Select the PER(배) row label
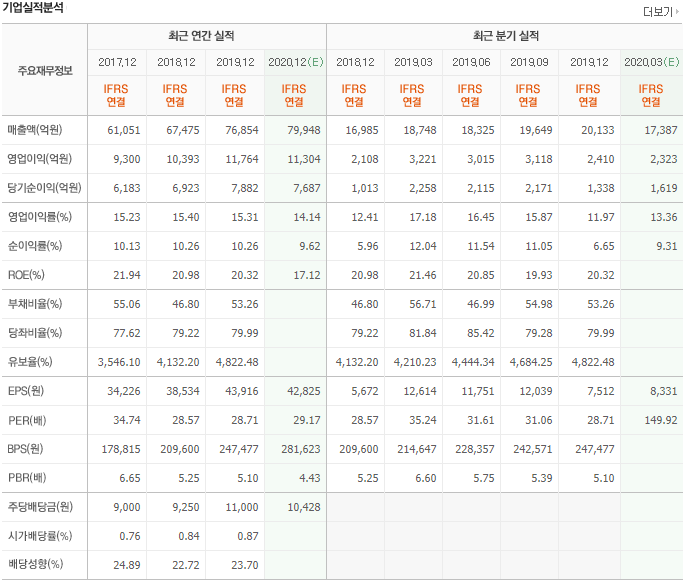The width and height of the screenshot is (692, 583). pyautogui.click(x=27, y=420)
